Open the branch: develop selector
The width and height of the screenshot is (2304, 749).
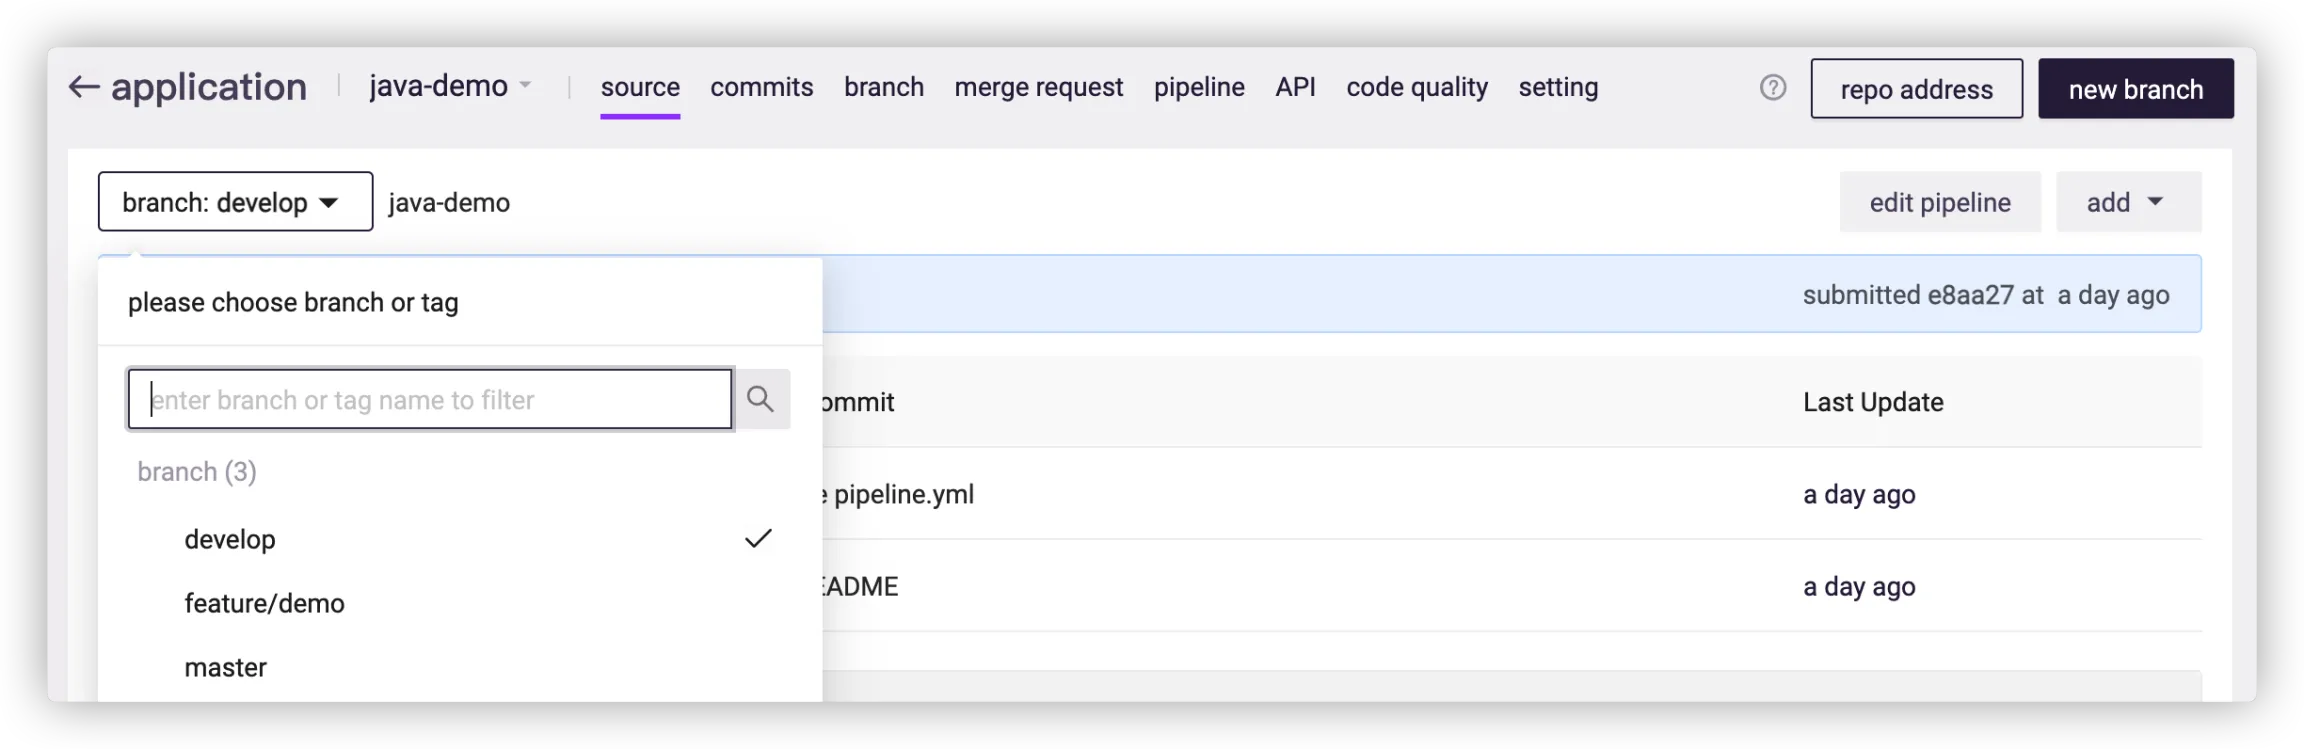[x=235, y=202]
